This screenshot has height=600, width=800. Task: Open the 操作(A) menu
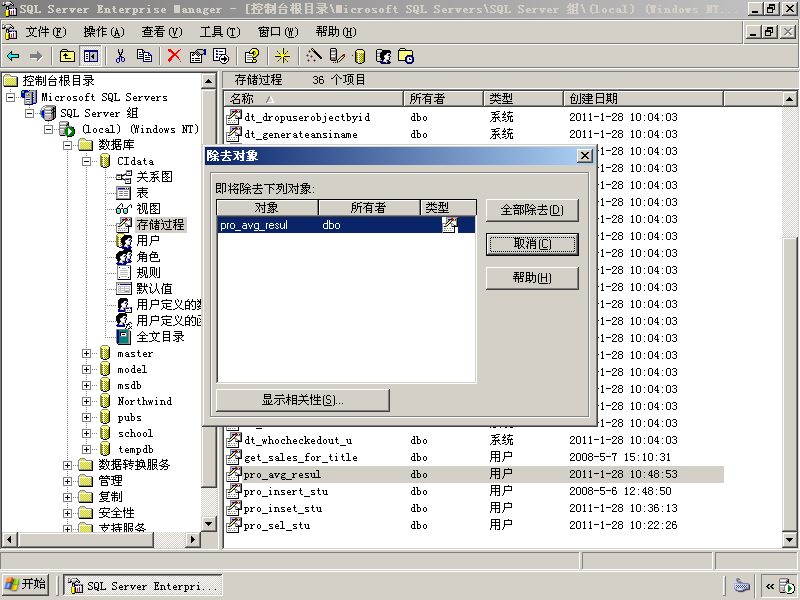104,32
